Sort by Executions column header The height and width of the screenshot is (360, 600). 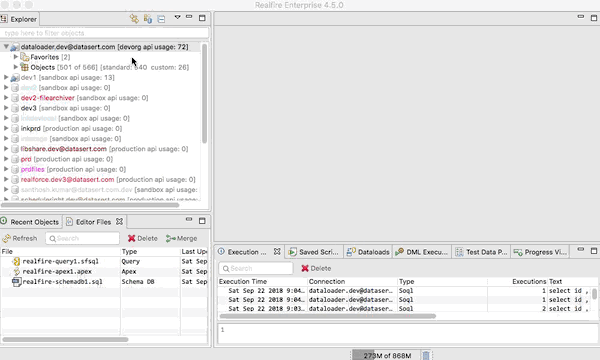point(517,282)
